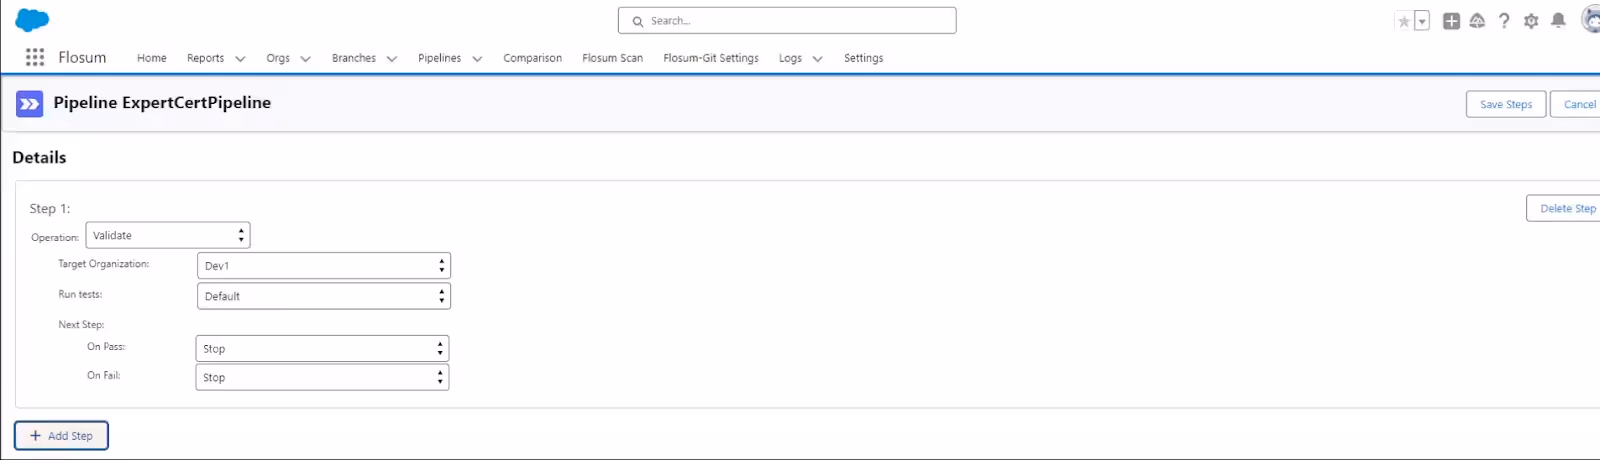This screenshot has width=1600, height=460.
Task: Click inside the global Search box
Action: (x=787, y=20)
